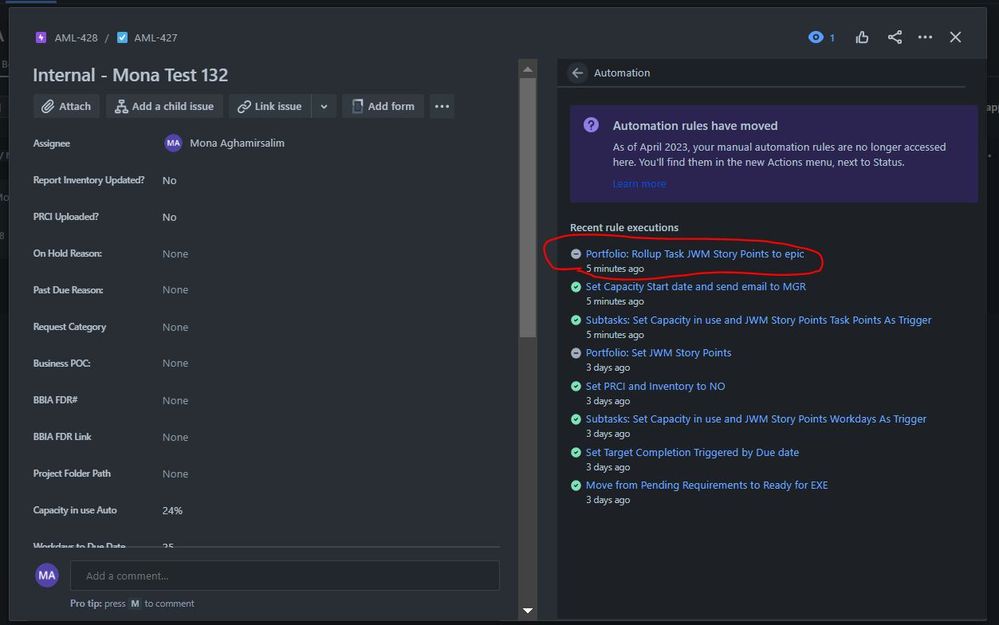Open the AML-427 breadcrumb link

(155, 38)
